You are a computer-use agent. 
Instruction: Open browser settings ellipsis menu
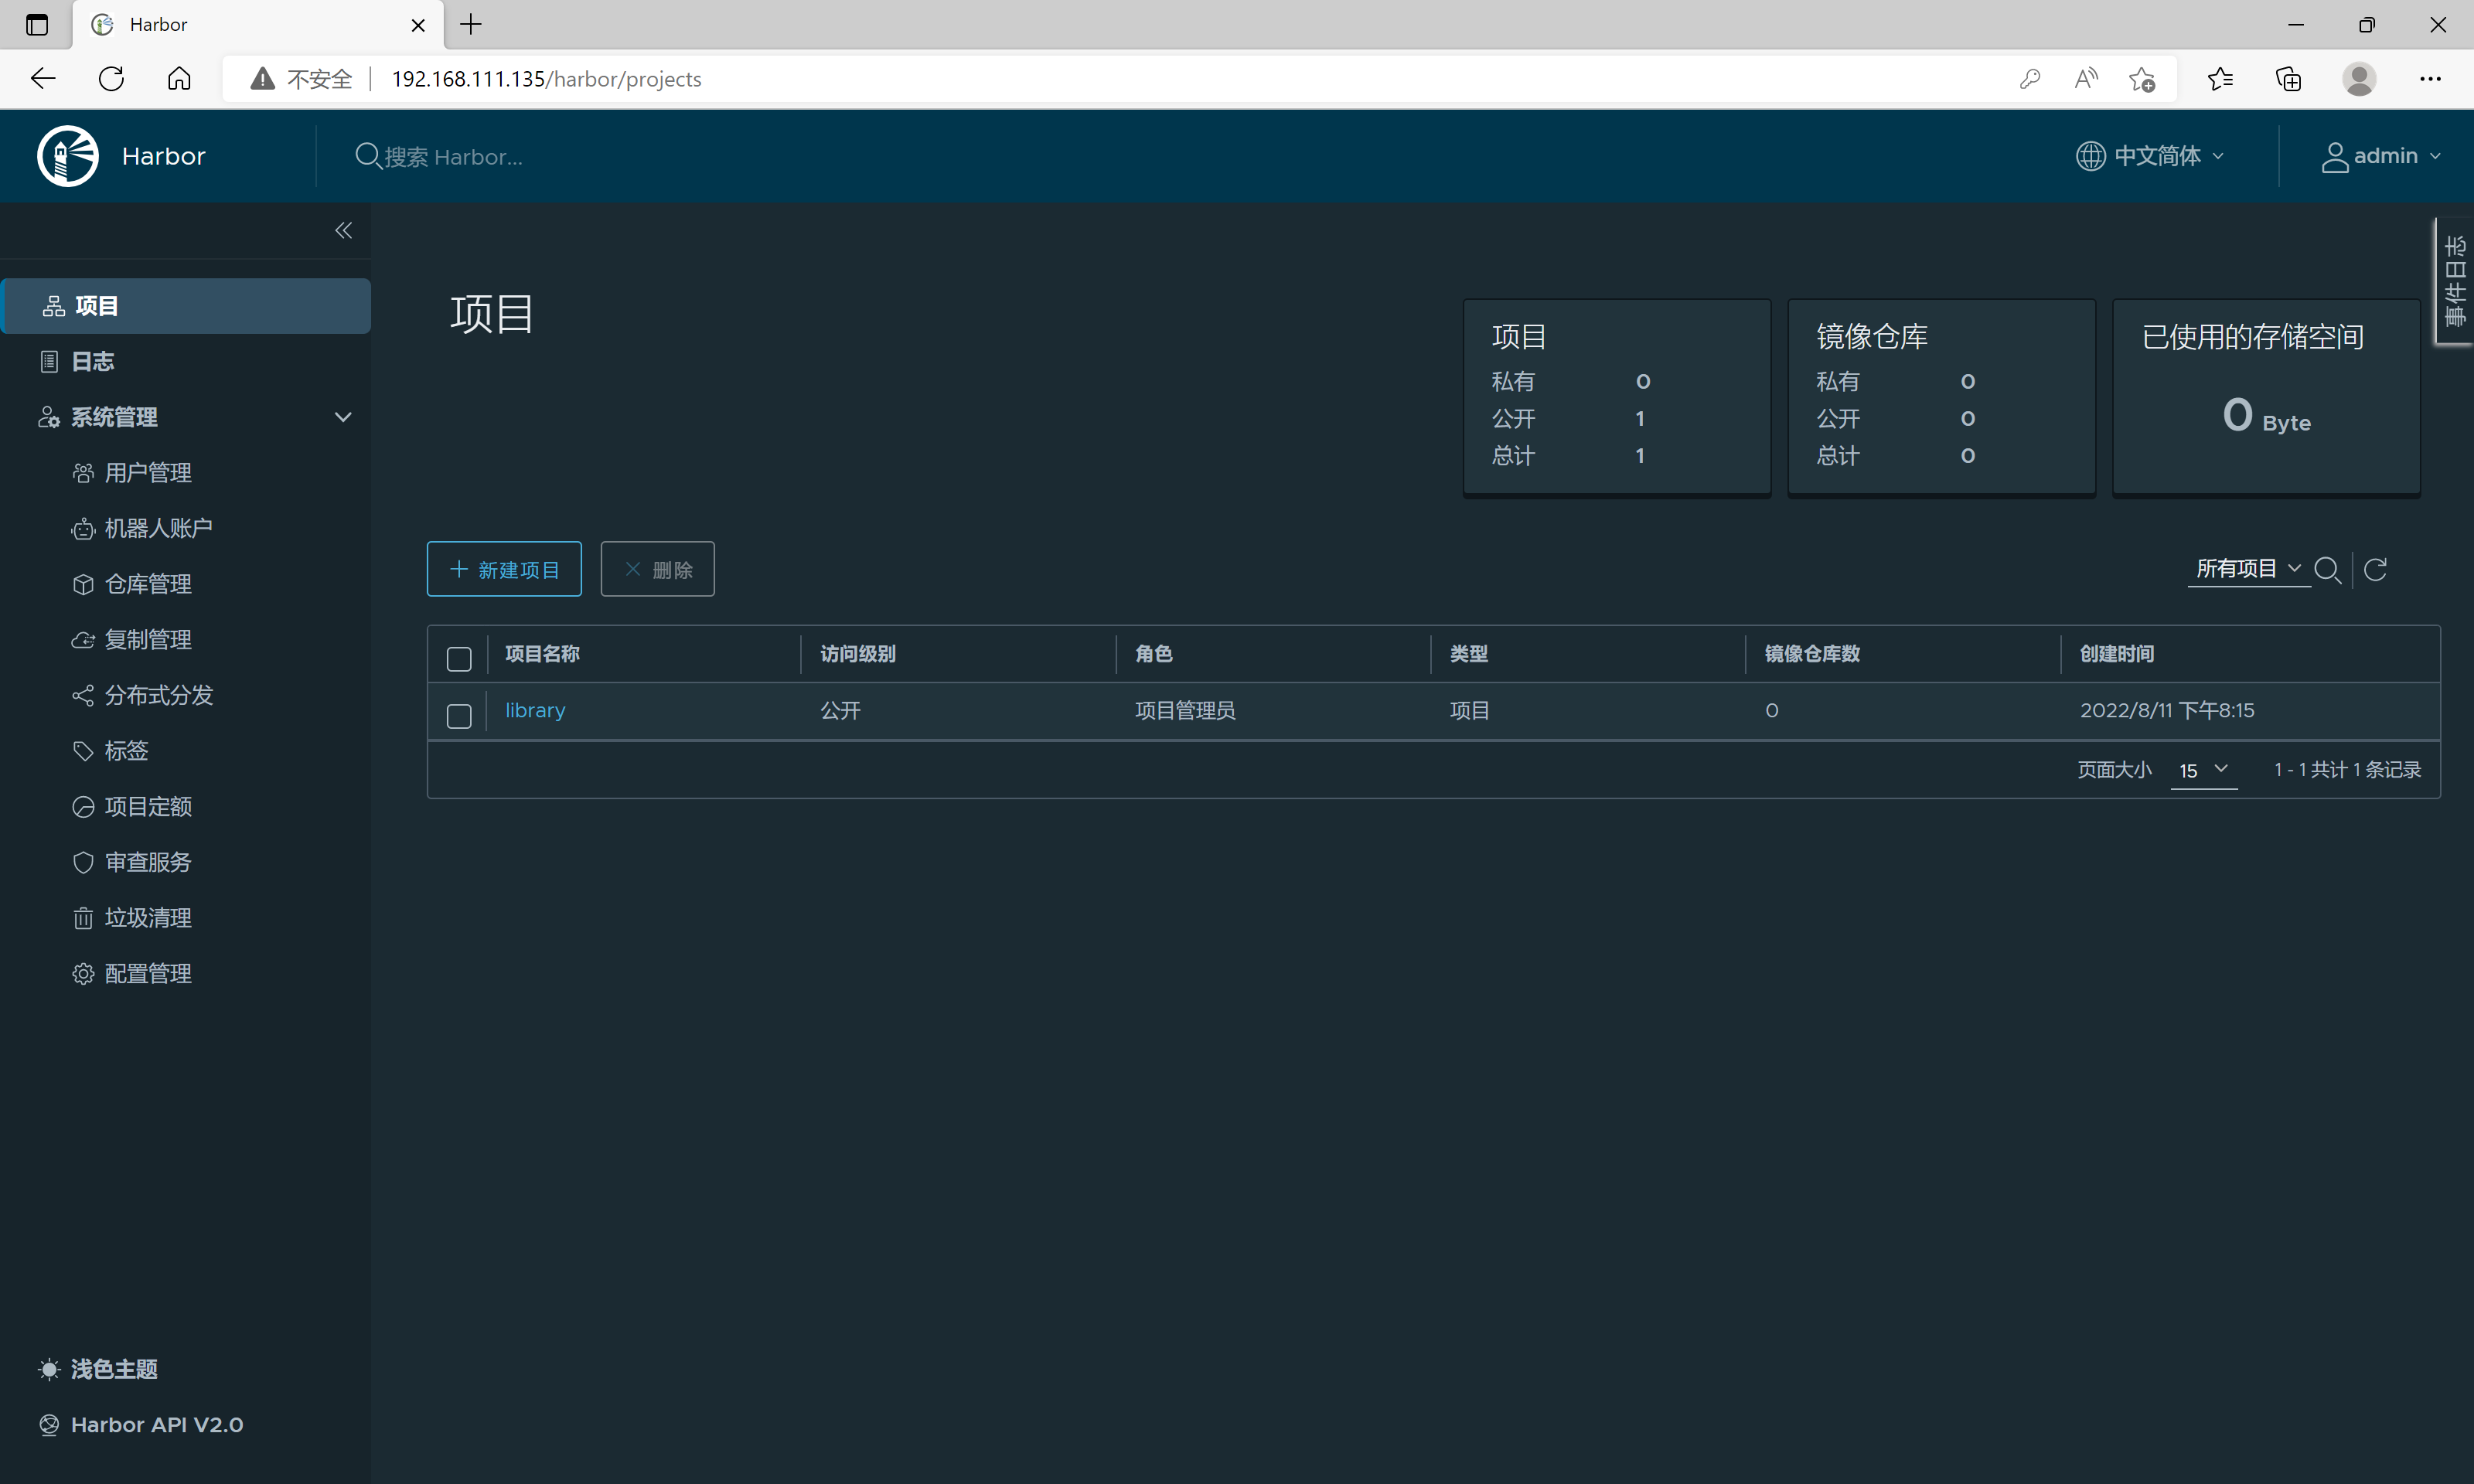[x=2430, y=79]
